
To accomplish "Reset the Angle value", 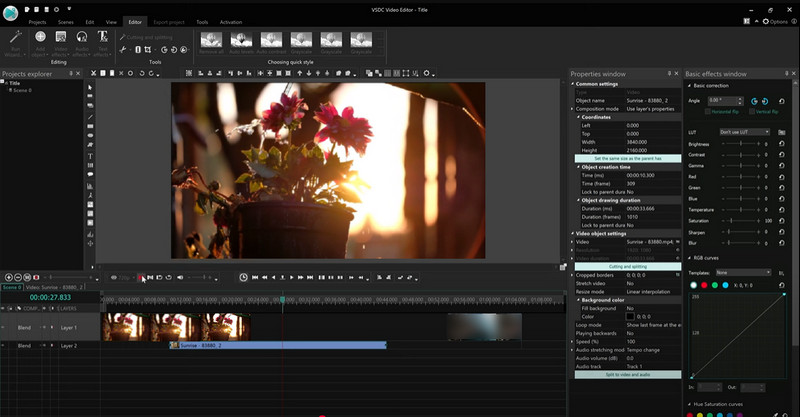I will pyautogui.click(x=782, y=101).
